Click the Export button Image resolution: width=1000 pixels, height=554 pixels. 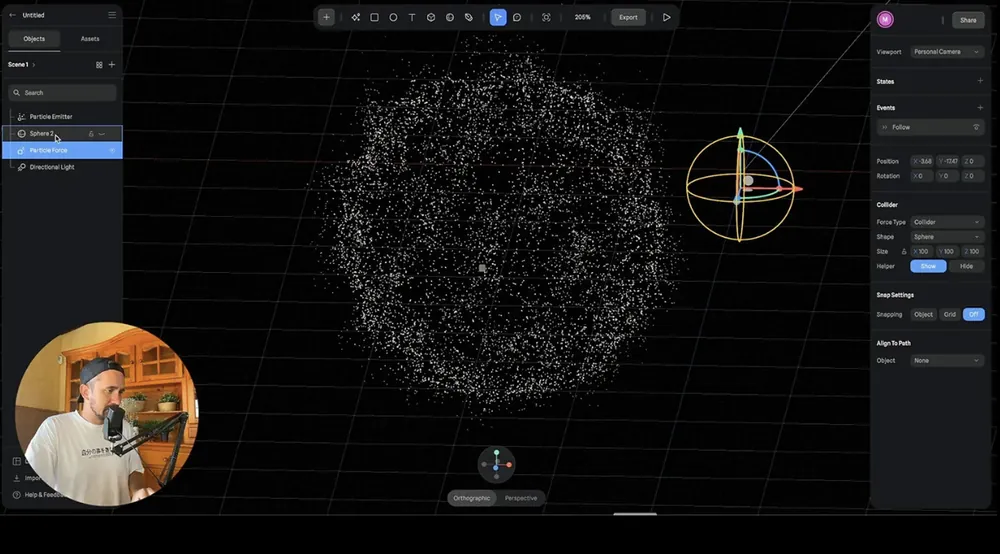(x=628, y=17)
